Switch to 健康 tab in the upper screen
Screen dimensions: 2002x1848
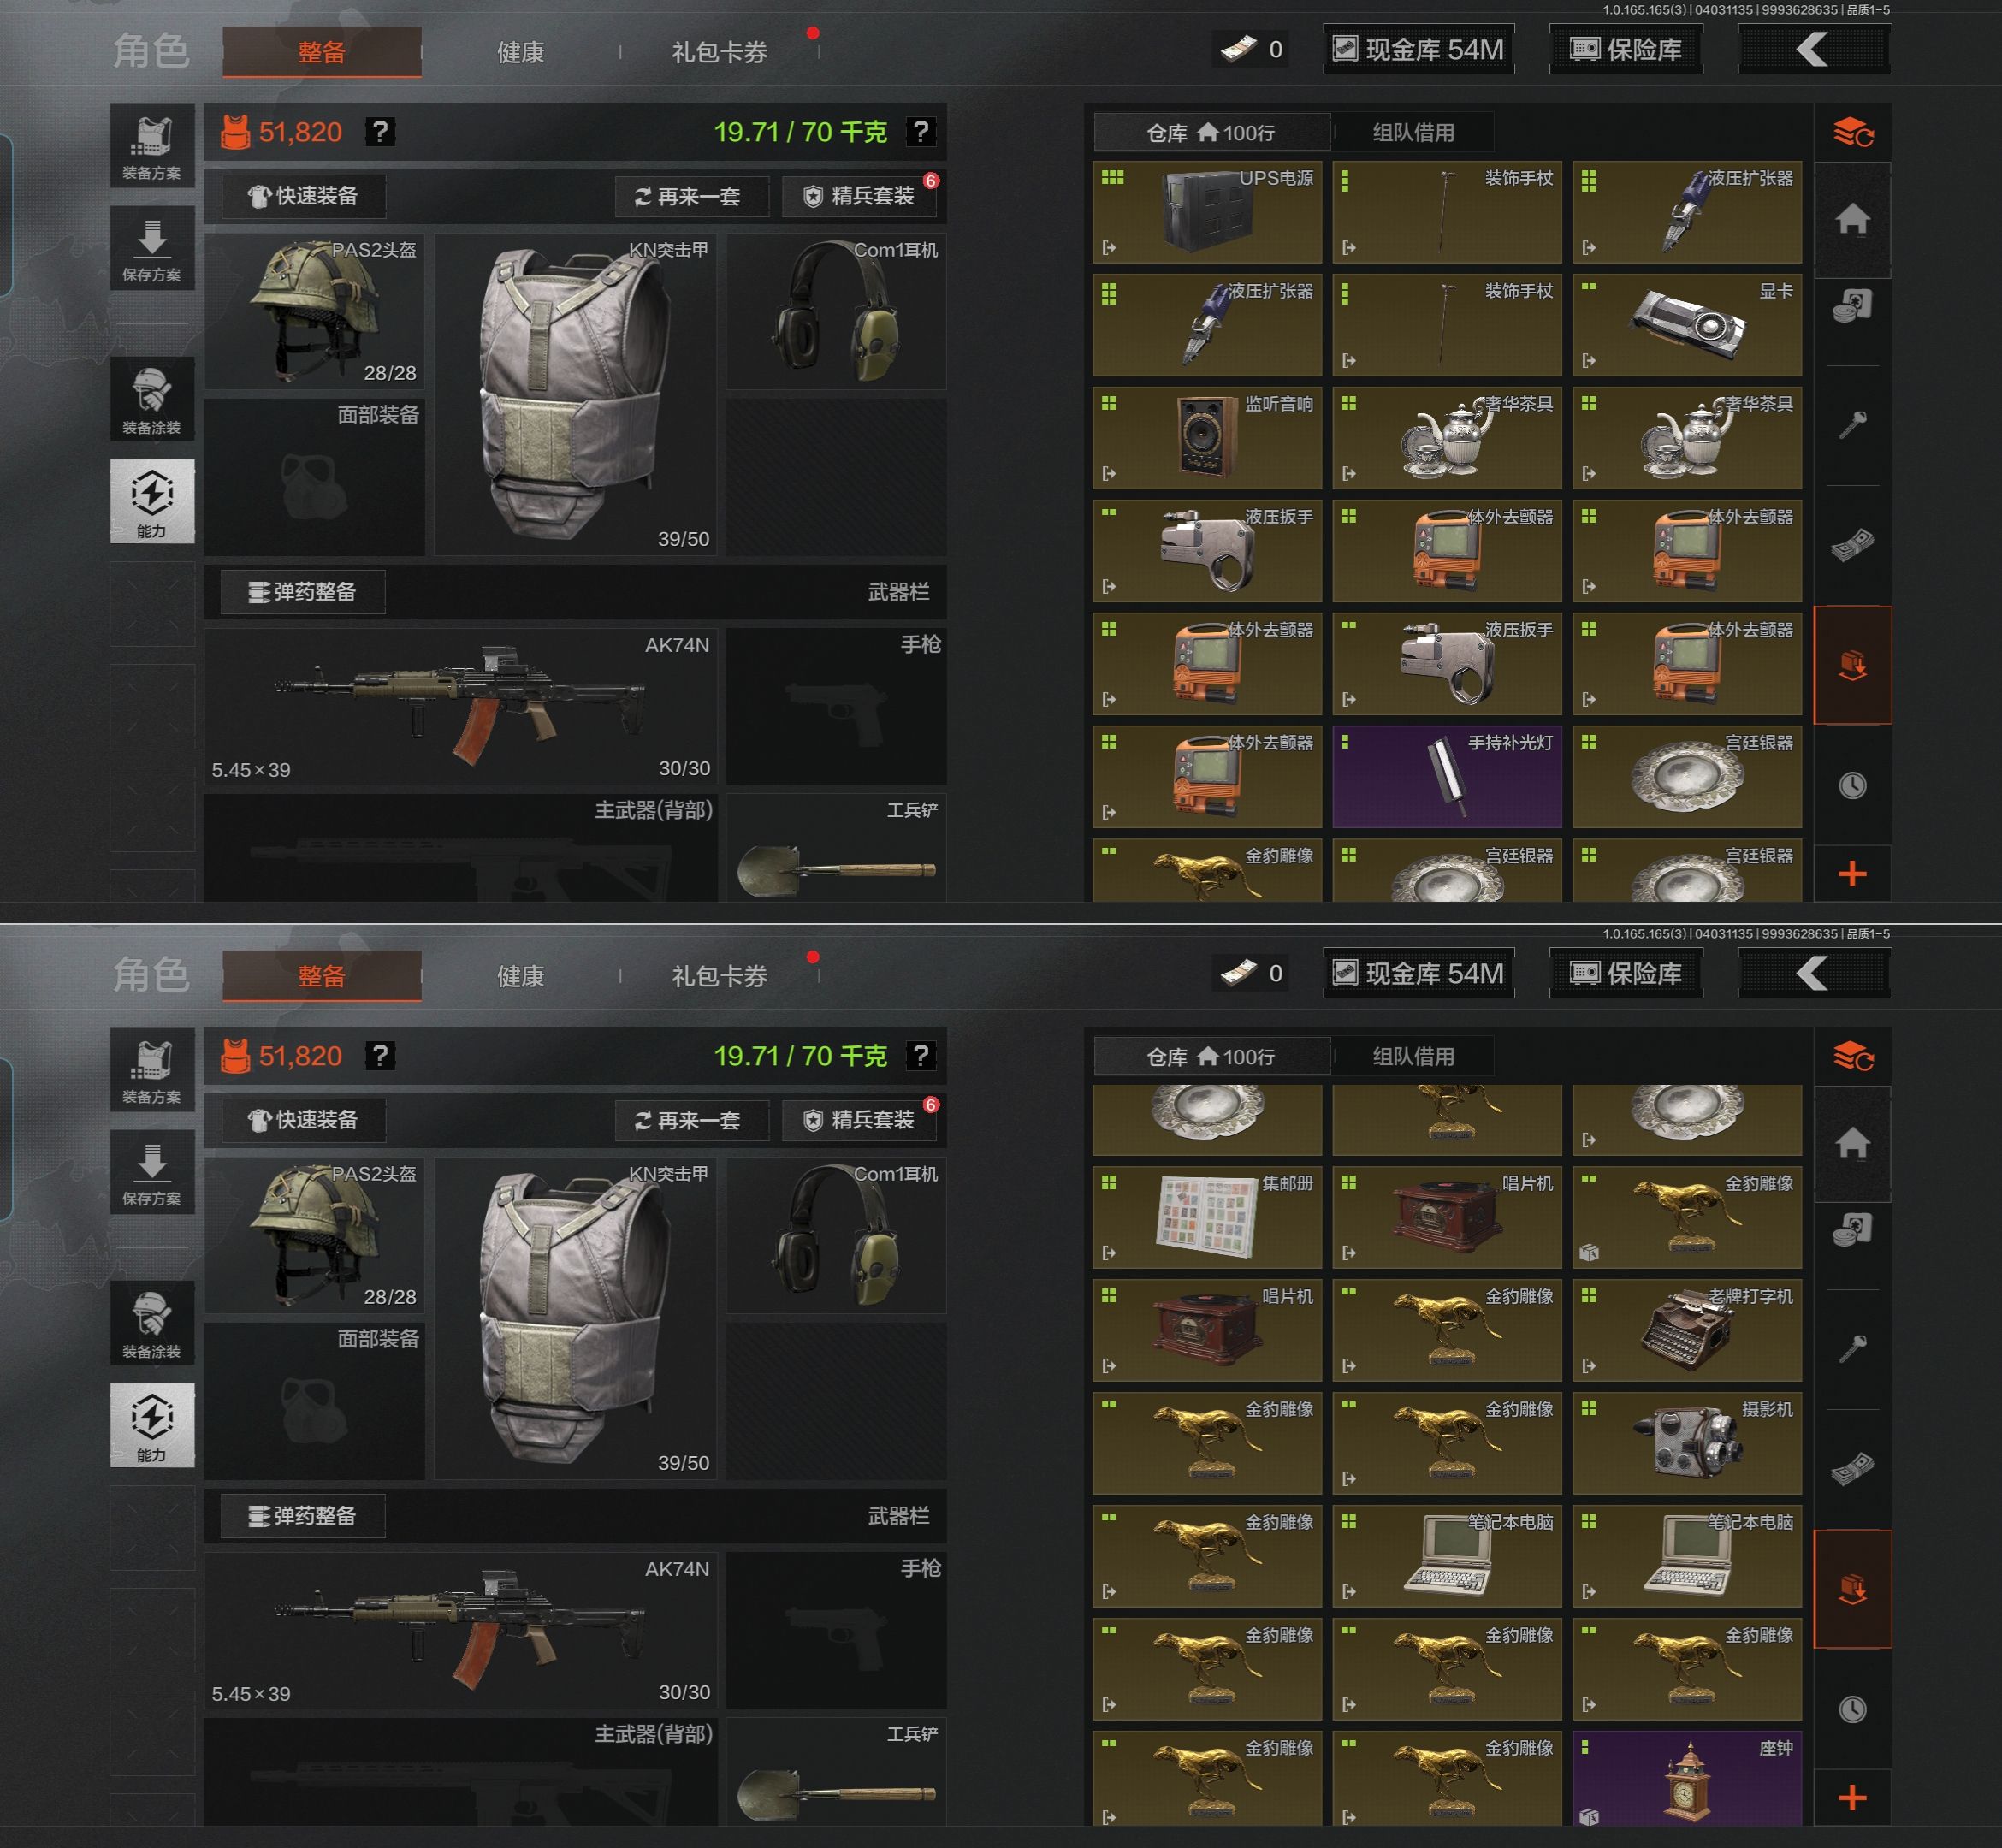click(520, 52)
